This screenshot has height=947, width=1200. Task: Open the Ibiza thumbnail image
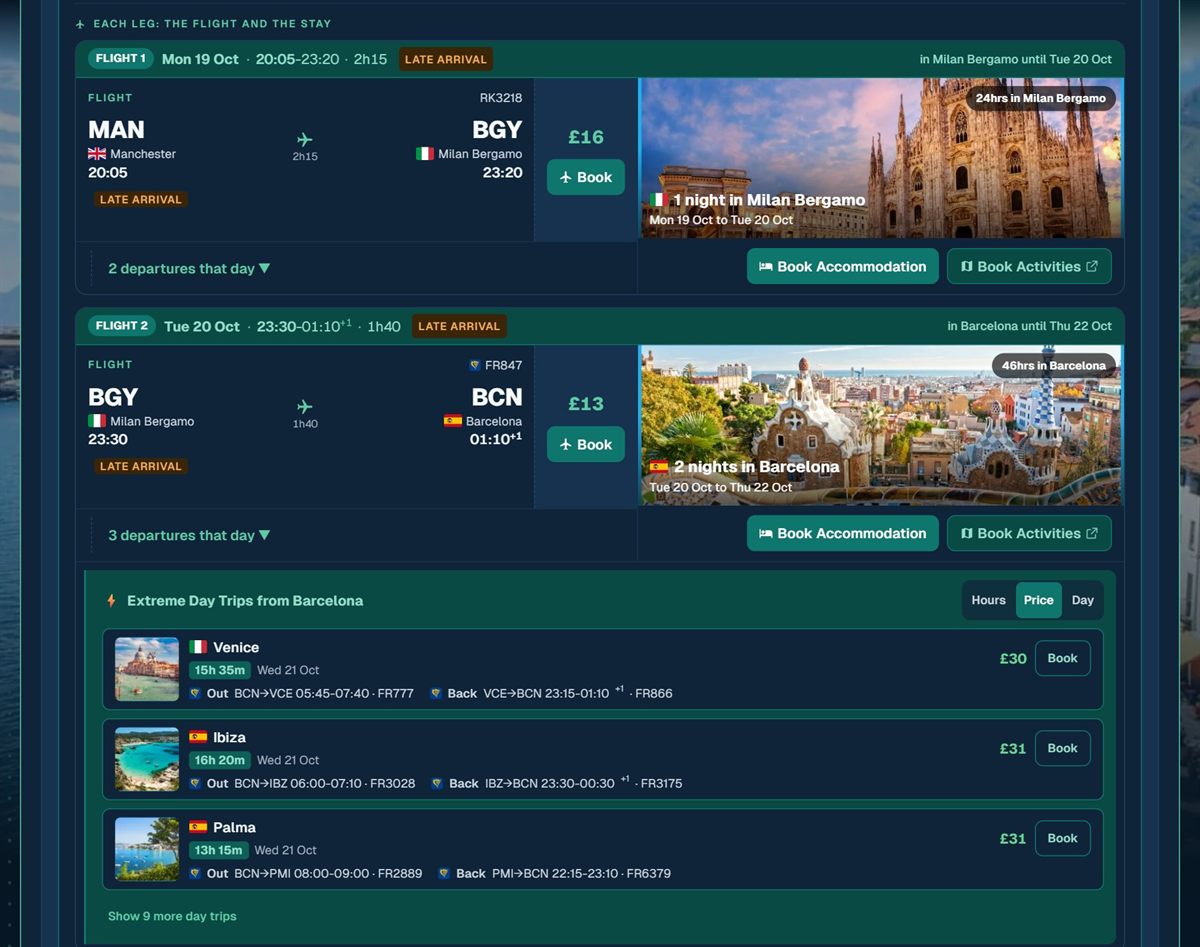click(147, 759)
